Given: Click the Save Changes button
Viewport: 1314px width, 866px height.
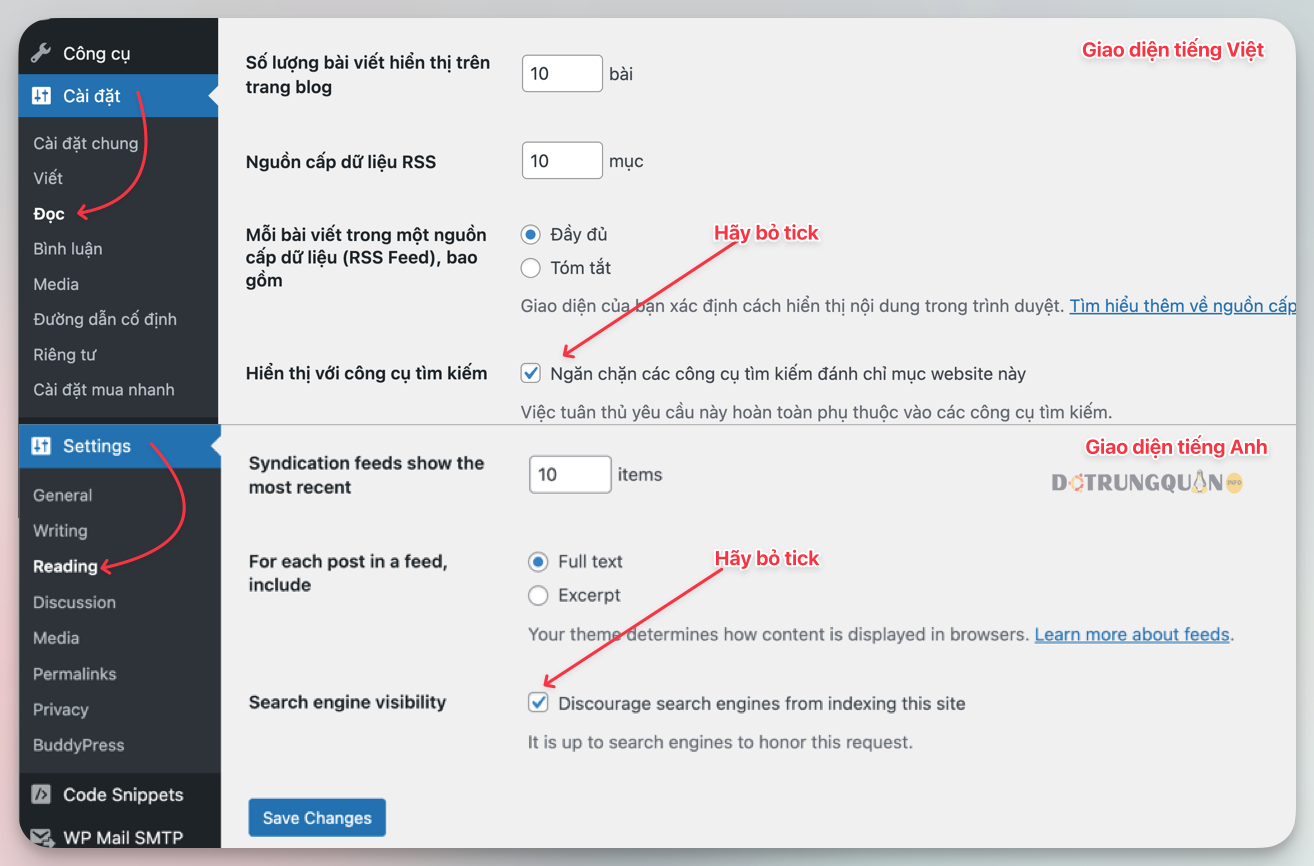Looking at the screenshot, I should (x=317, y=818).
